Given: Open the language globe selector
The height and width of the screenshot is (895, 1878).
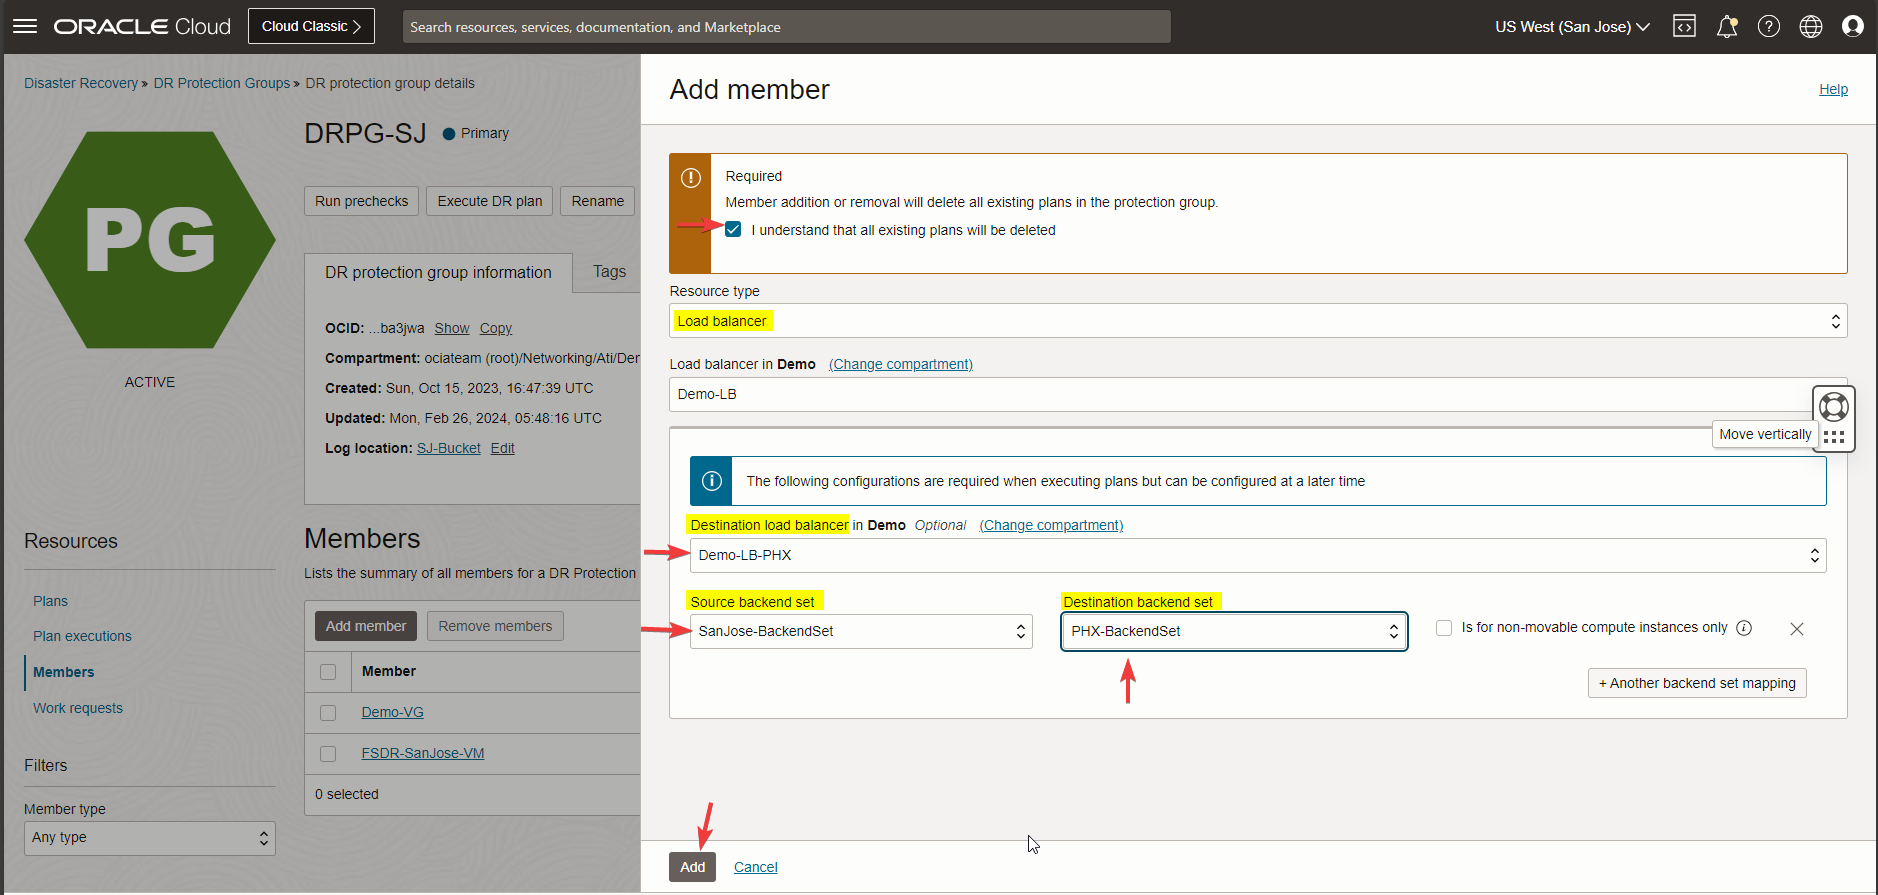Looking at the screenshot, I should 1810,27.
